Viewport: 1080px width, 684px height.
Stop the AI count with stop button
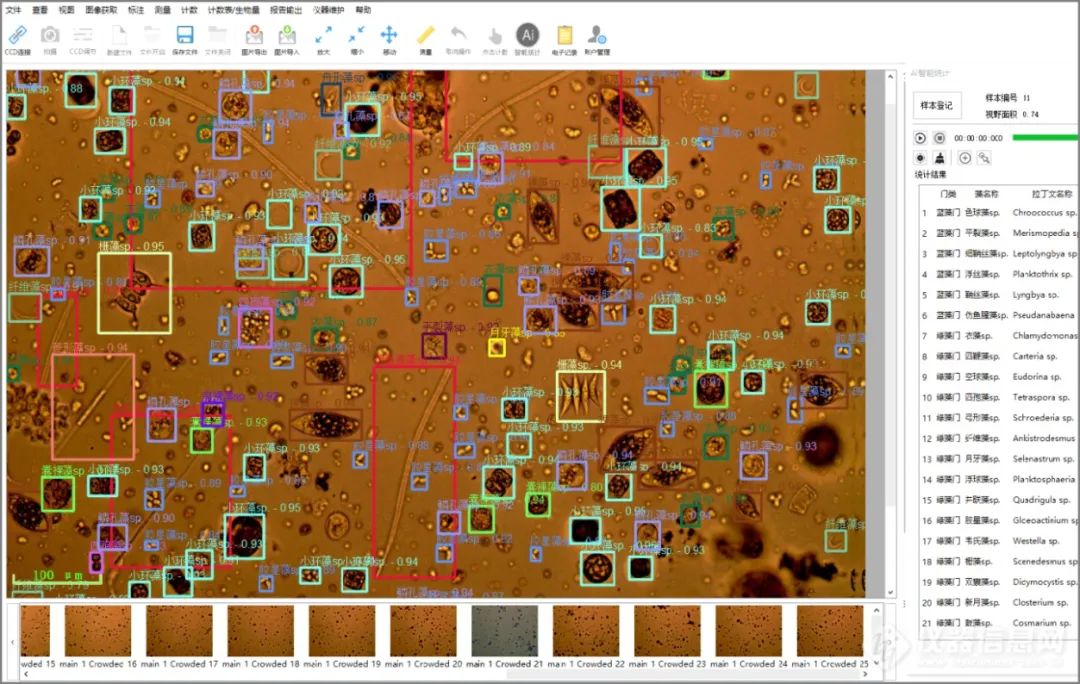(x=939, y=138)
